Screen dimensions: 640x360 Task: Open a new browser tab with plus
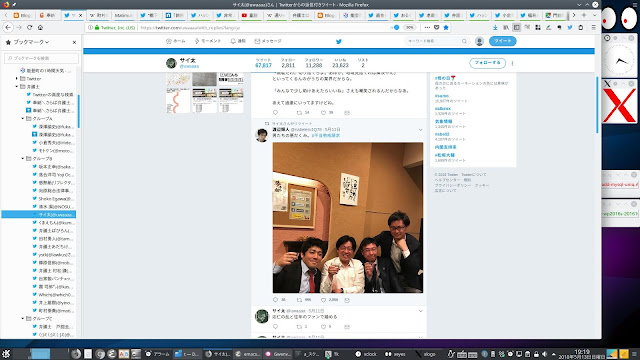pyautogui.click(x=584, y=15)
